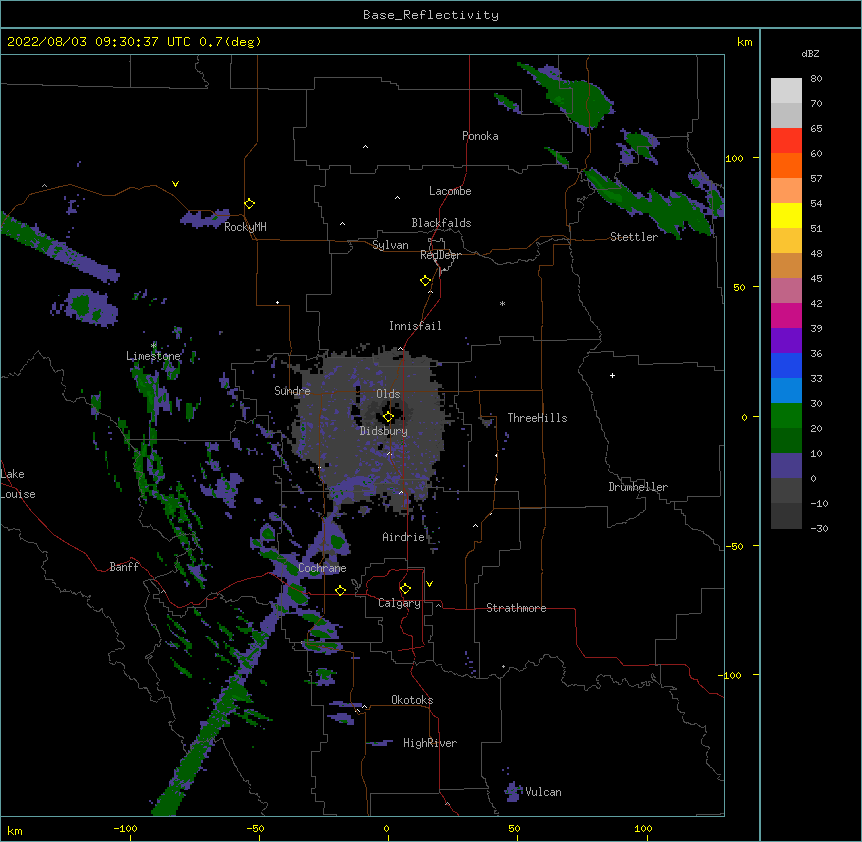Select the indigo 0-10 dBZ legend swatch

point(786,466)
